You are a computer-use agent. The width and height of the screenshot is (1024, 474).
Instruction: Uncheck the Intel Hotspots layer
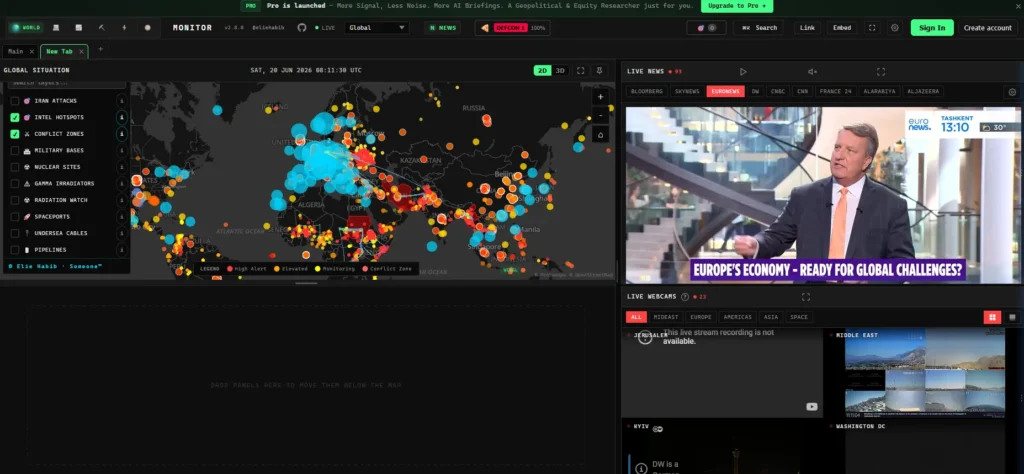pos(14,118)
